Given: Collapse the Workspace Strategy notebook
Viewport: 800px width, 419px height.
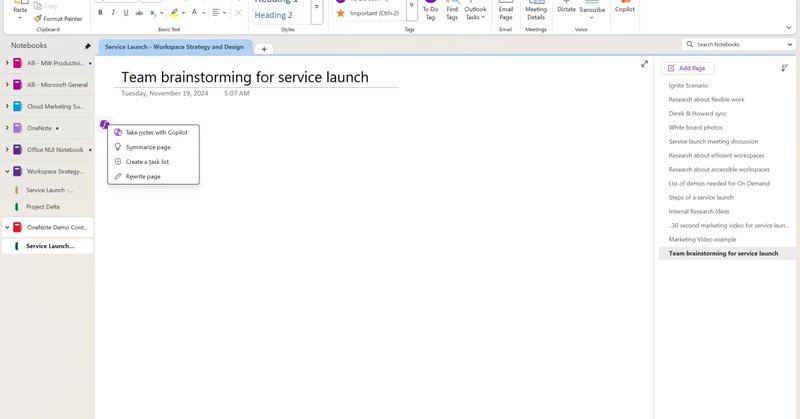Looking at the screenshot, I should pyautogui.click(x=7, y=171).
